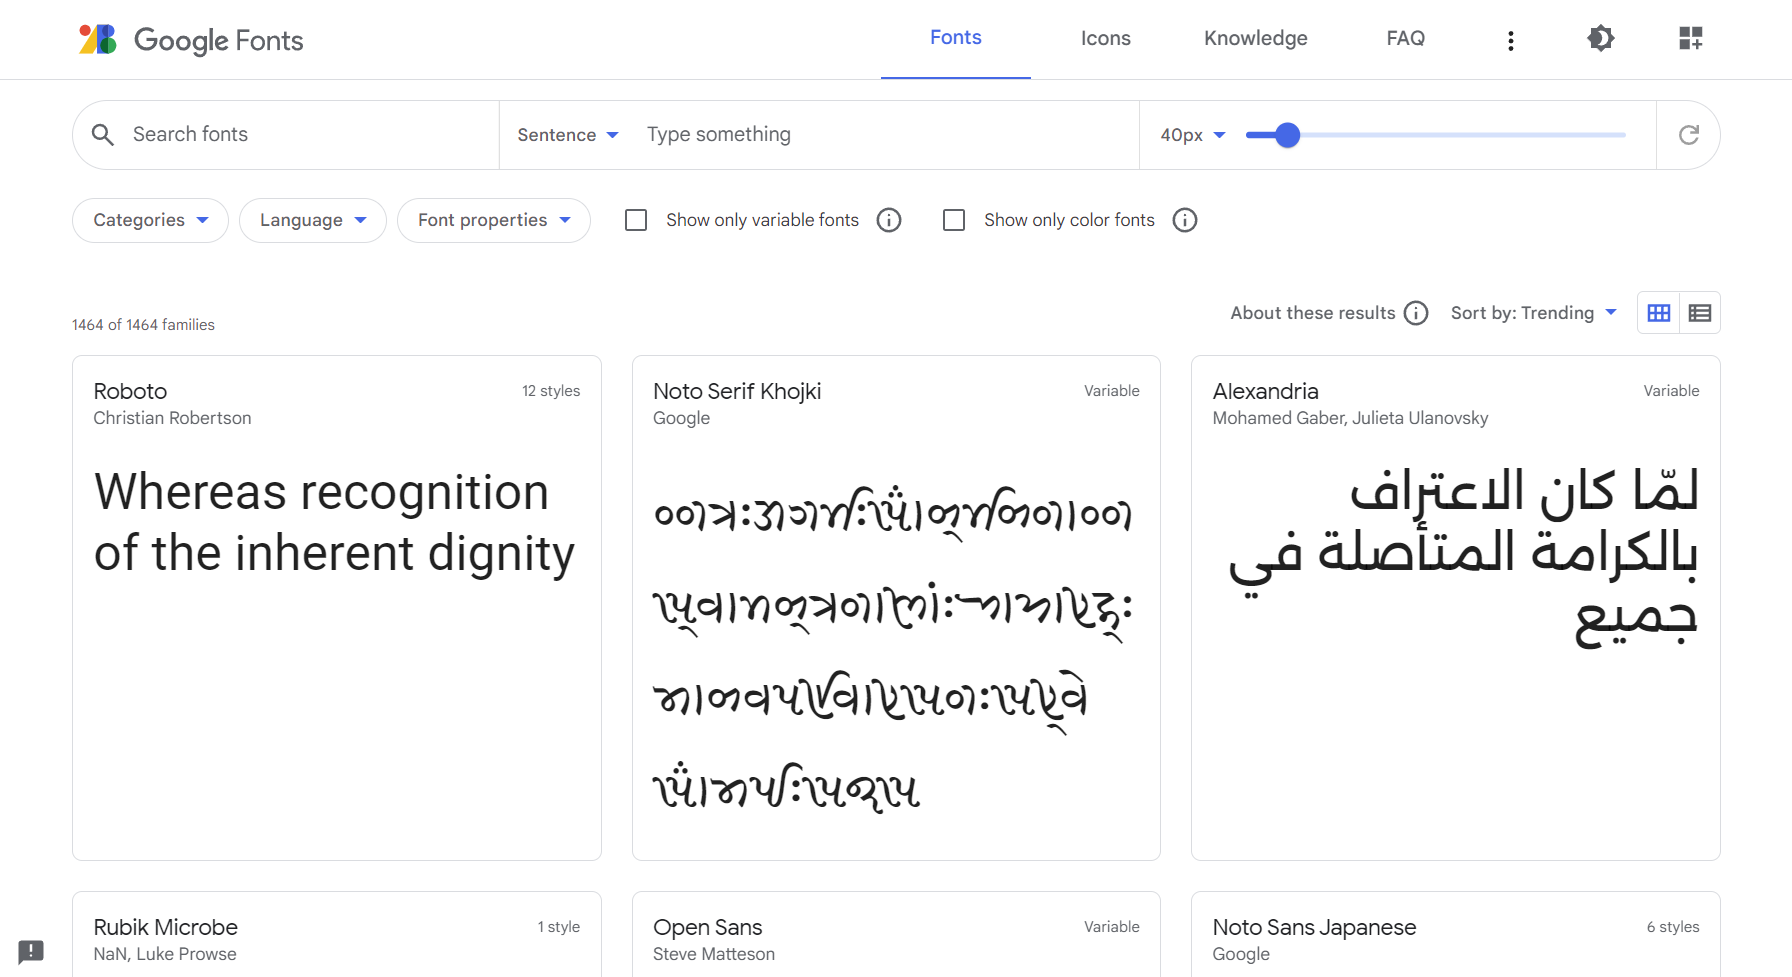
Task: Check the Show only color fonts box
Action: [954, 220]
